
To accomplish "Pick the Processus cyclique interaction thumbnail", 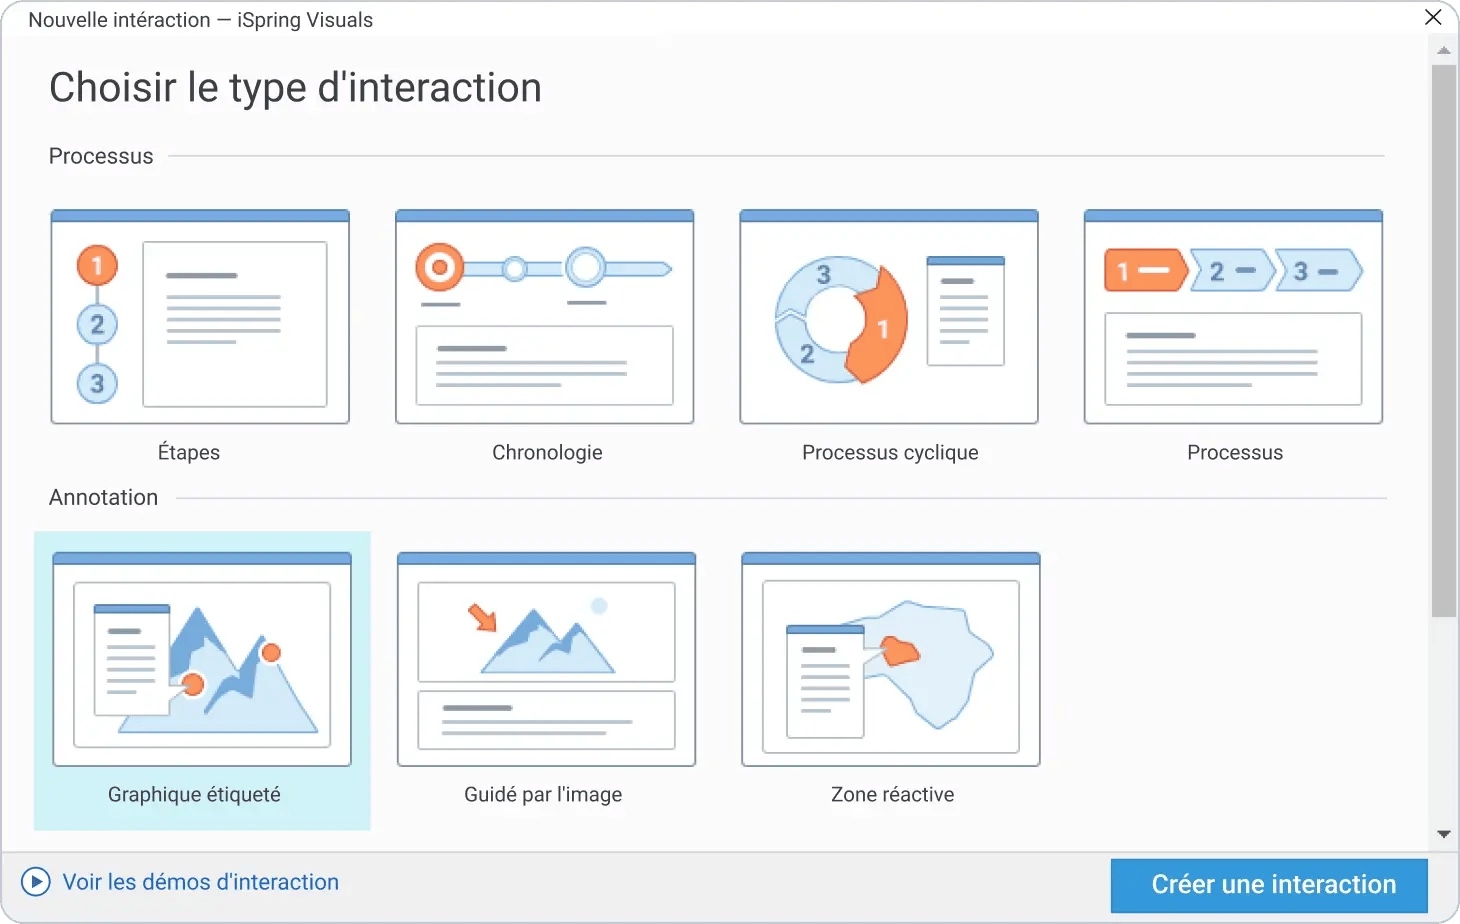I will pyautogui.click(x=889, y=317).
